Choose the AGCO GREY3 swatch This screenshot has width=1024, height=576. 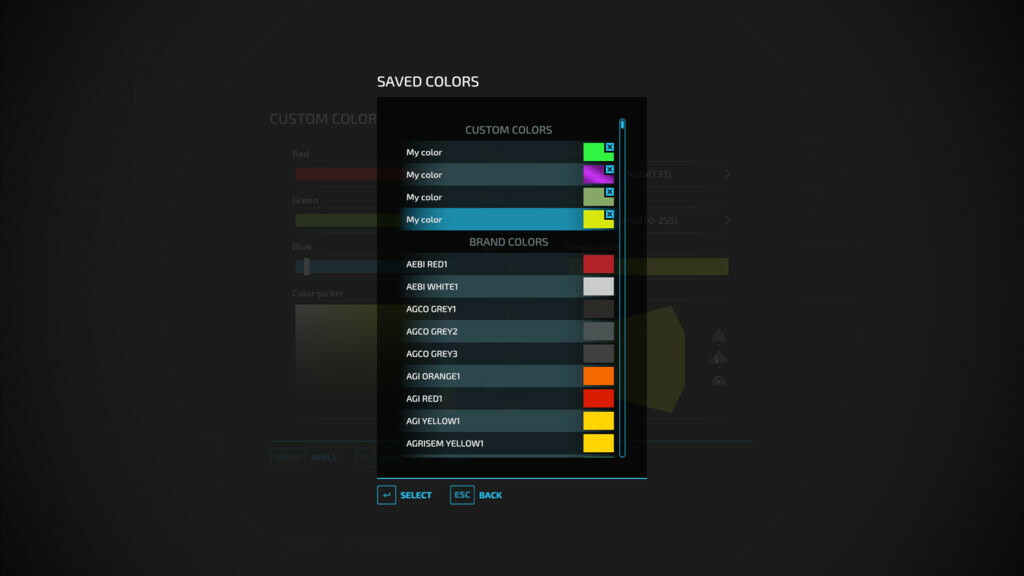[x=598, y=354]
